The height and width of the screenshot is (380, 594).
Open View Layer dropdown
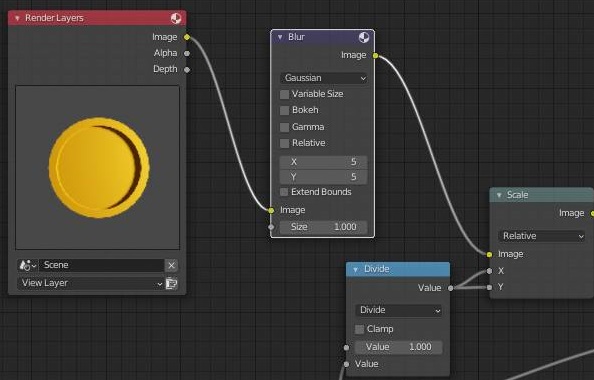point(91,283)
